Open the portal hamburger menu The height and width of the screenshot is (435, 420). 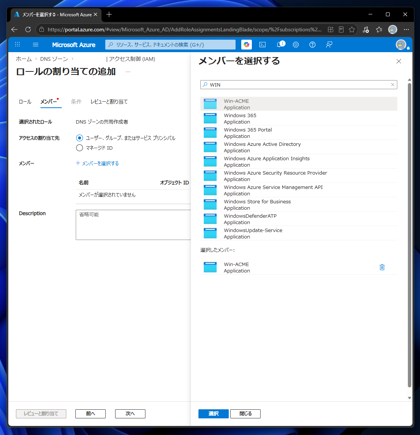click(36, 45)
